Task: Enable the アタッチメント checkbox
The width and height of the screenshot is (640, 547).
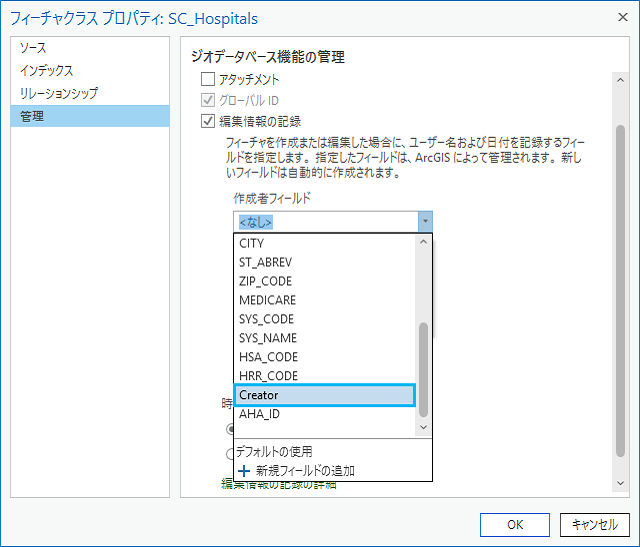Action: pos(208,79)
